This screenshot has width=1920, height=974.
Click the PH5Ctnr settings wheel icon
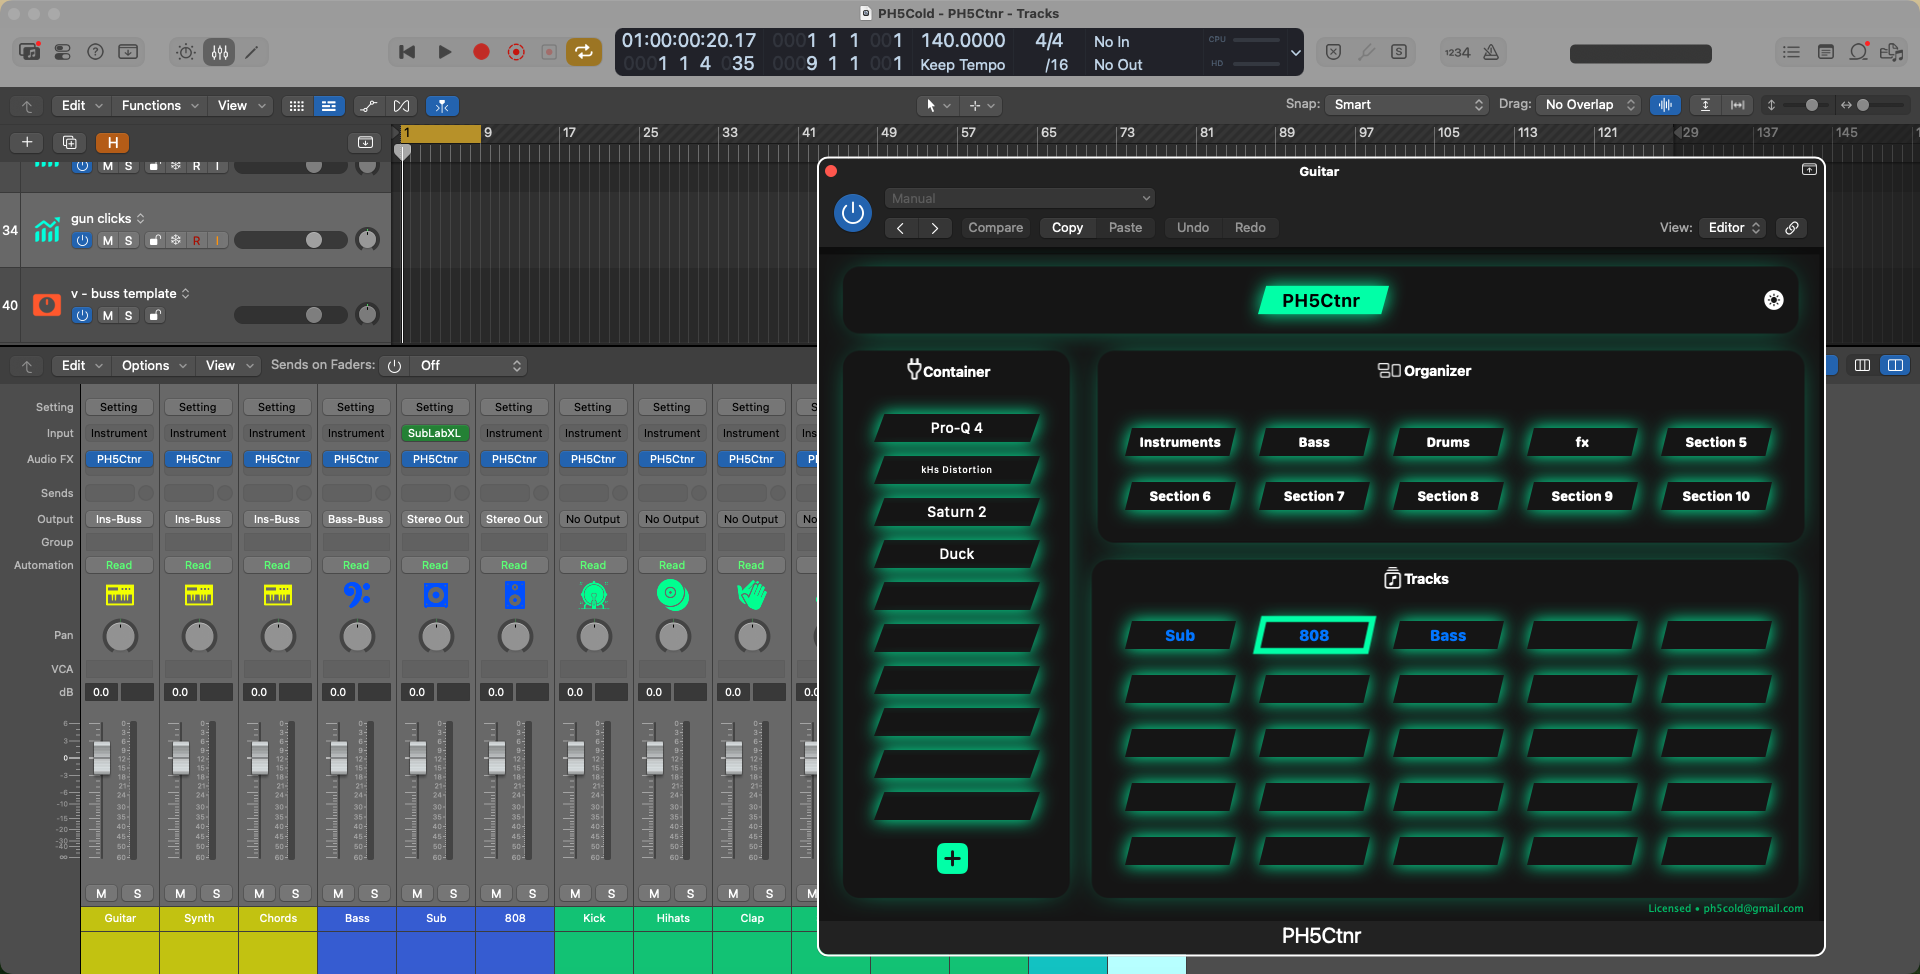coord(1773,300)
